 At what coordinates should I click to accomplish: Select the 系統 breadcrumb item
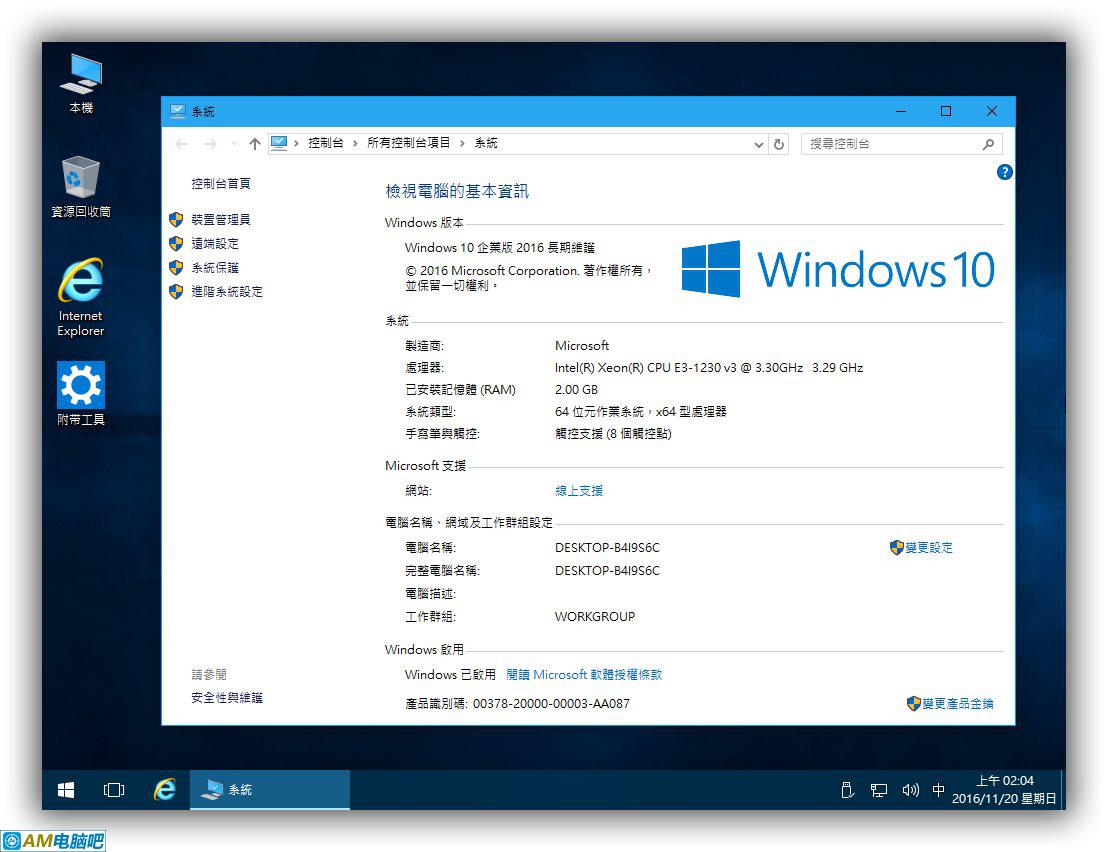pos(486,143)
